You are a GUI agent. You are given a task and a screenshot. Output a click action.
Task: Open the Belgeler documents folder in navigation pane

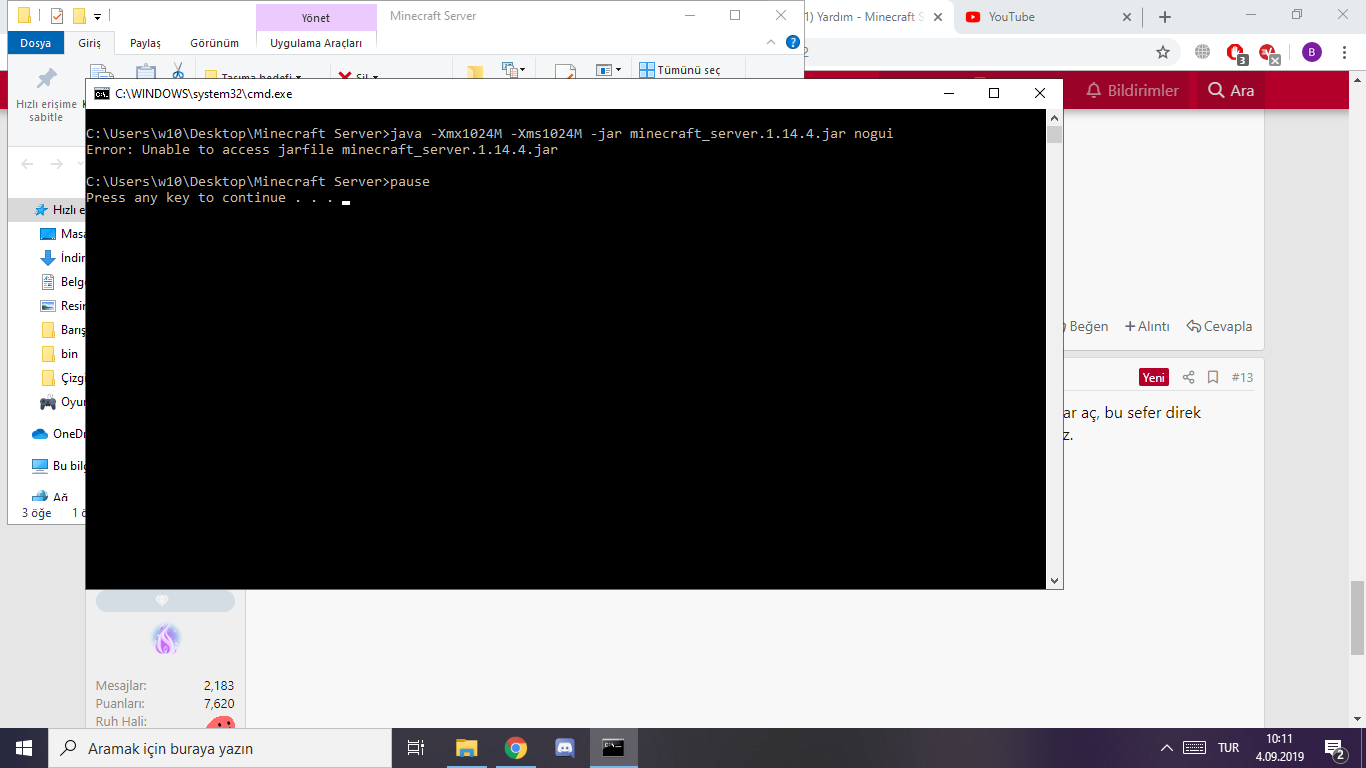coord(62,282)
